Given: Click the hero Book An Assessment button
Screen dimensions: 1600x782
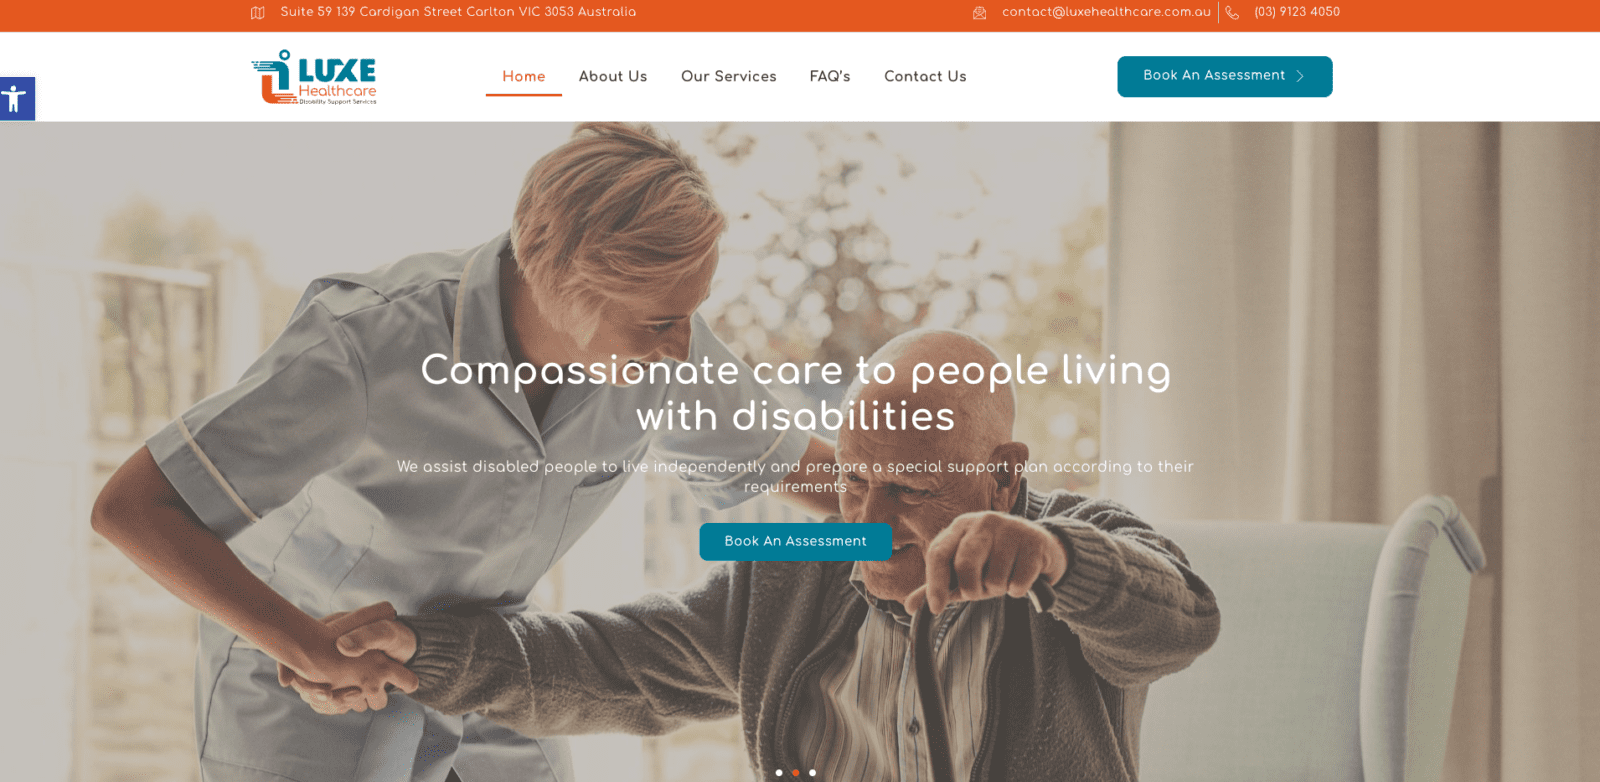Looking at the screenshot, I should click(796, 541).
